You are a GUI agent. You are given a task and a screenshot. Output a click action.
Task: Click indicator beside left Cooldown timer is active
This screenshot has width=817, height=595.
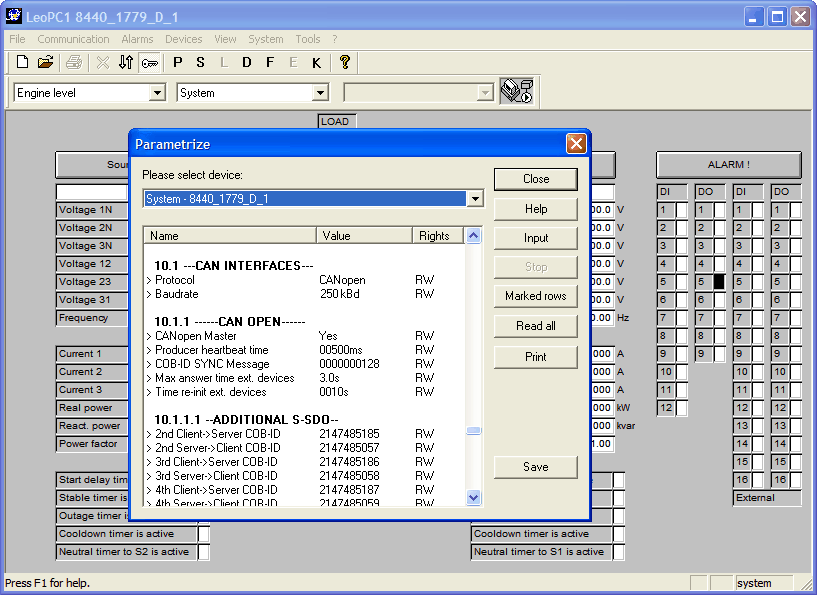pyautogui.click(x=204, y=534)
